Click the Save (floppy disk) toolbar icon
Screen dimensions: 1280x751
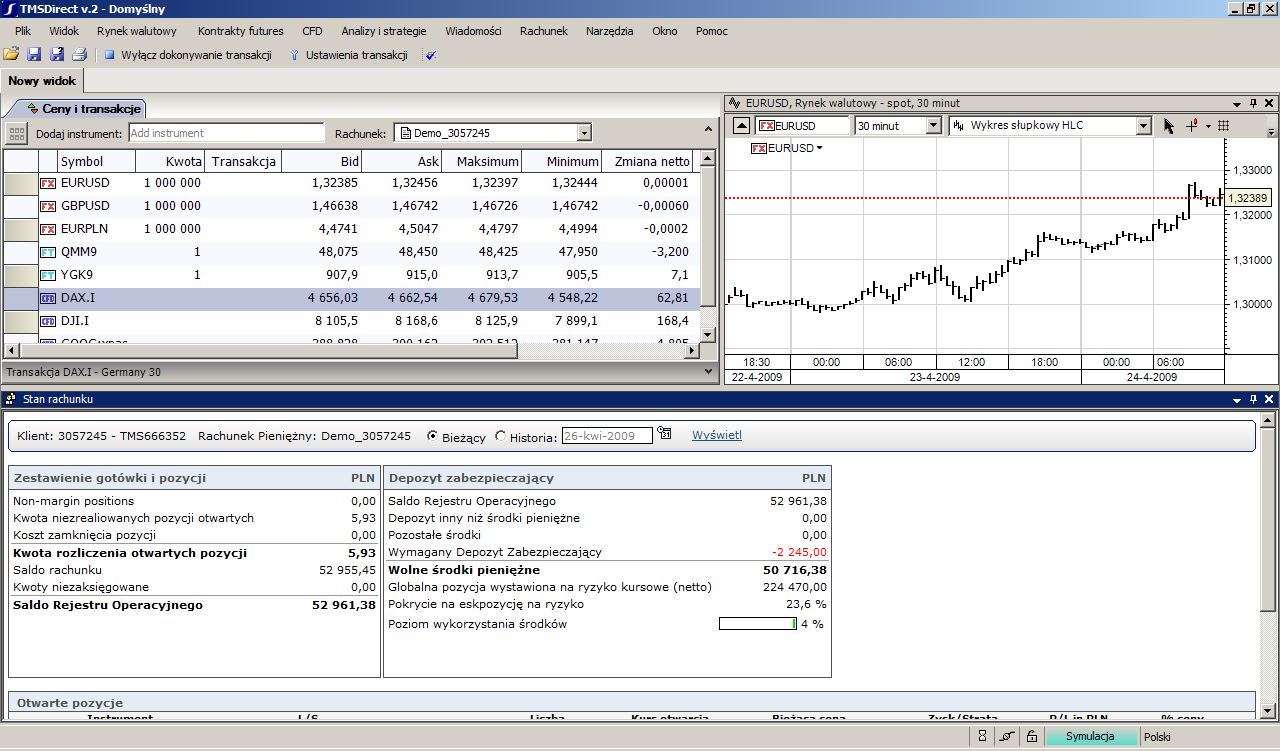34,55
